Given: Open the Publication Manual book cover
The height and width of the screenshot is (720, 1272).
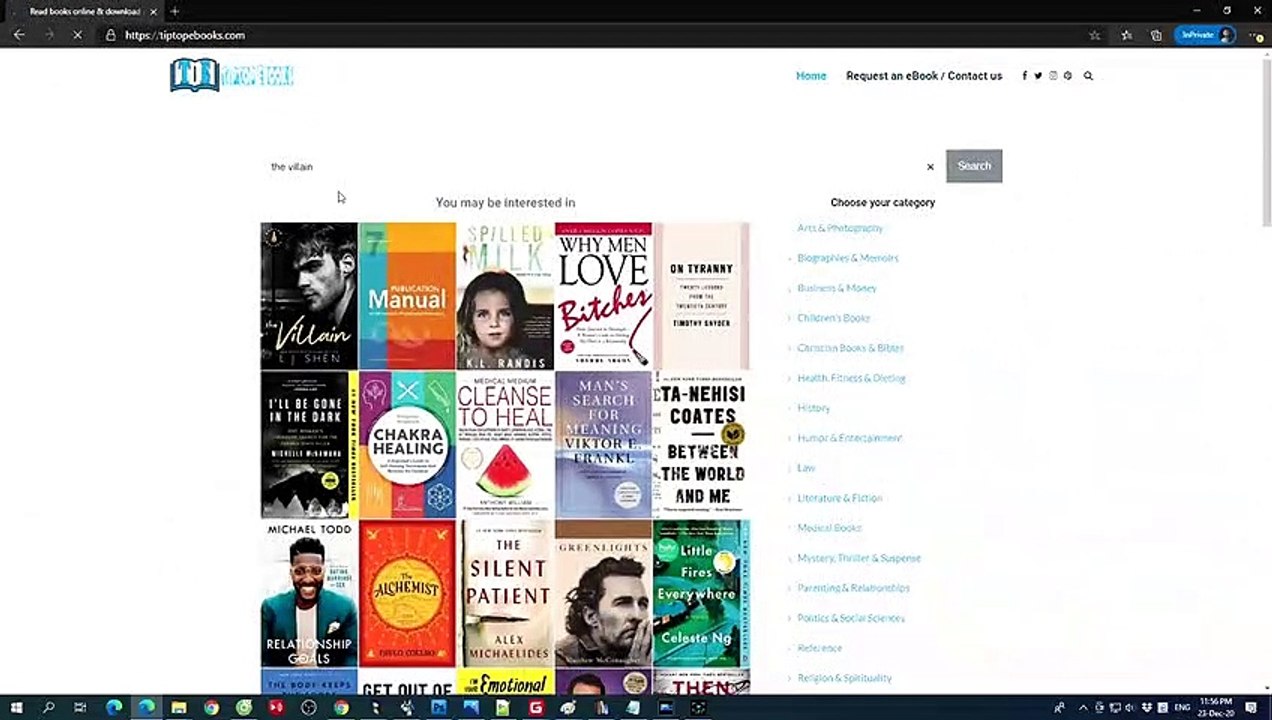Looking at the screenshot, I should click(407, 296).
